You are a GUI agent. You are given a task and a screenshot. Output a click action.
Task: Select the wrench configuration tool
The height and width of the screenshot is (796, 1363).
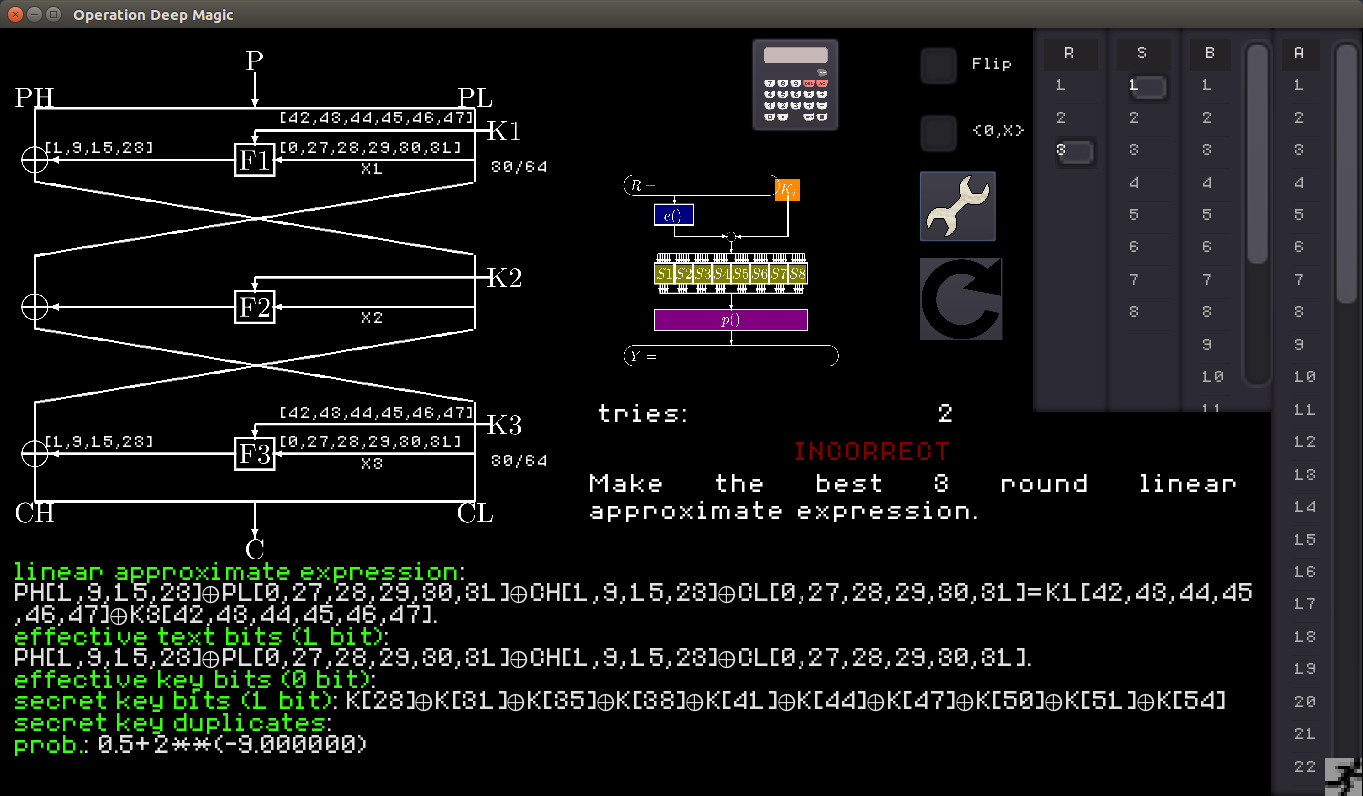click(957, 206)
